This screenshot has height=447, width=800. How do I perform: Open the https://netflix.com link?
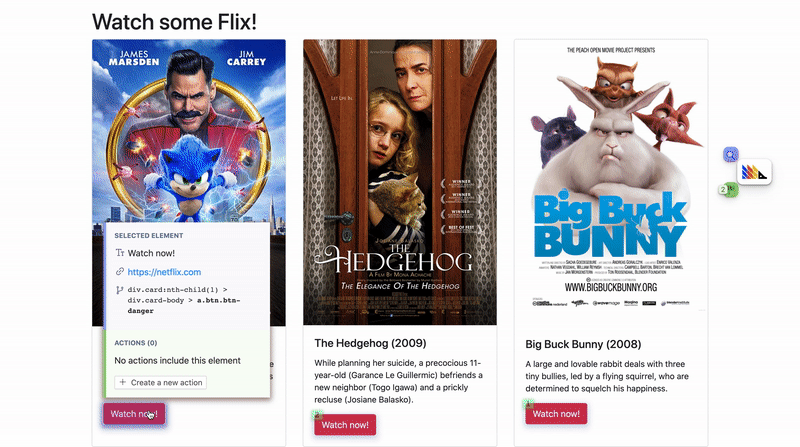pos(164,272)
